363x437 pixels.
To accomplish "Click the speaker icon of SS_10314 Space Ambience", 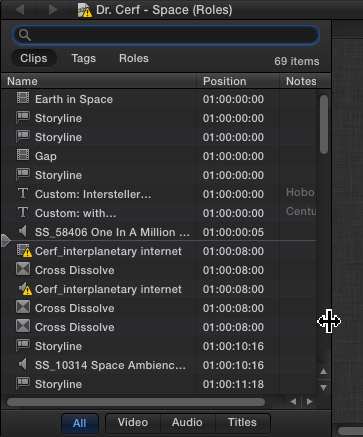I will tap(23, 364).
